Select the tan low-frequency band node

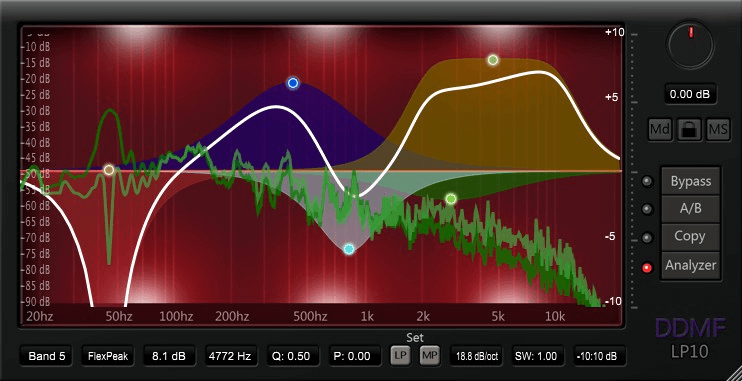[x=109, y=170]
